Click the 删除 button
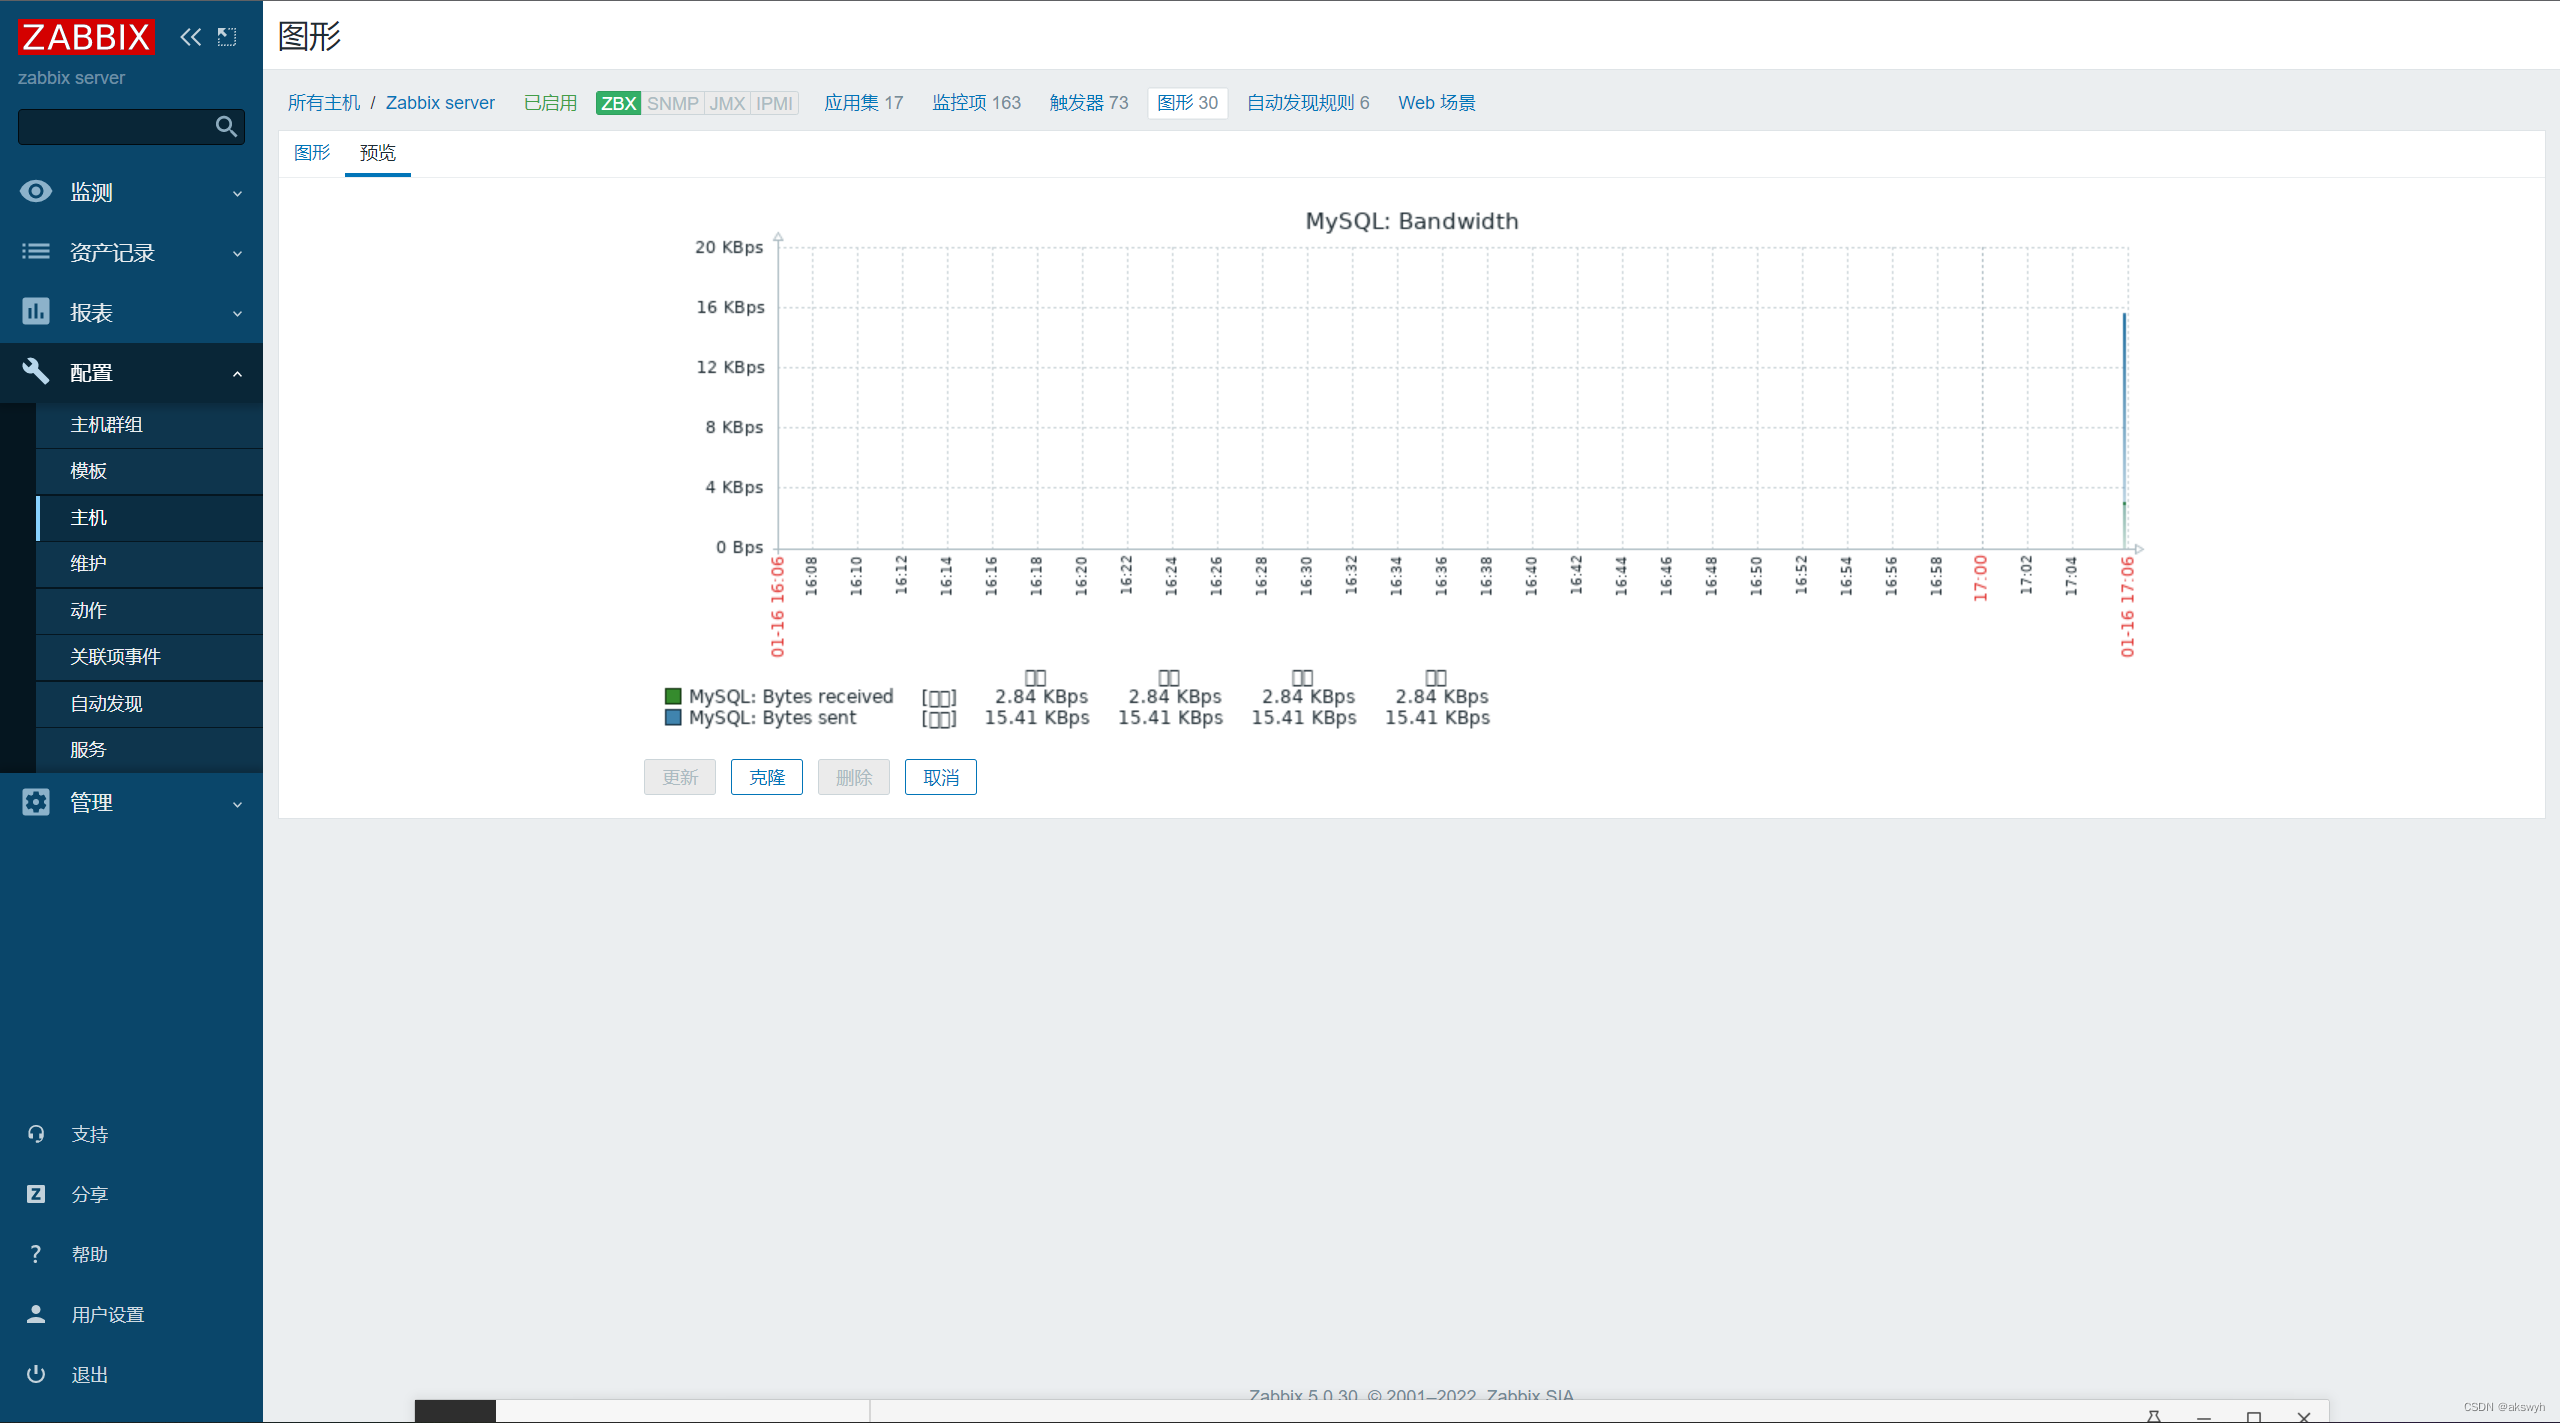 pyautogui.click(x=854, y=777)
